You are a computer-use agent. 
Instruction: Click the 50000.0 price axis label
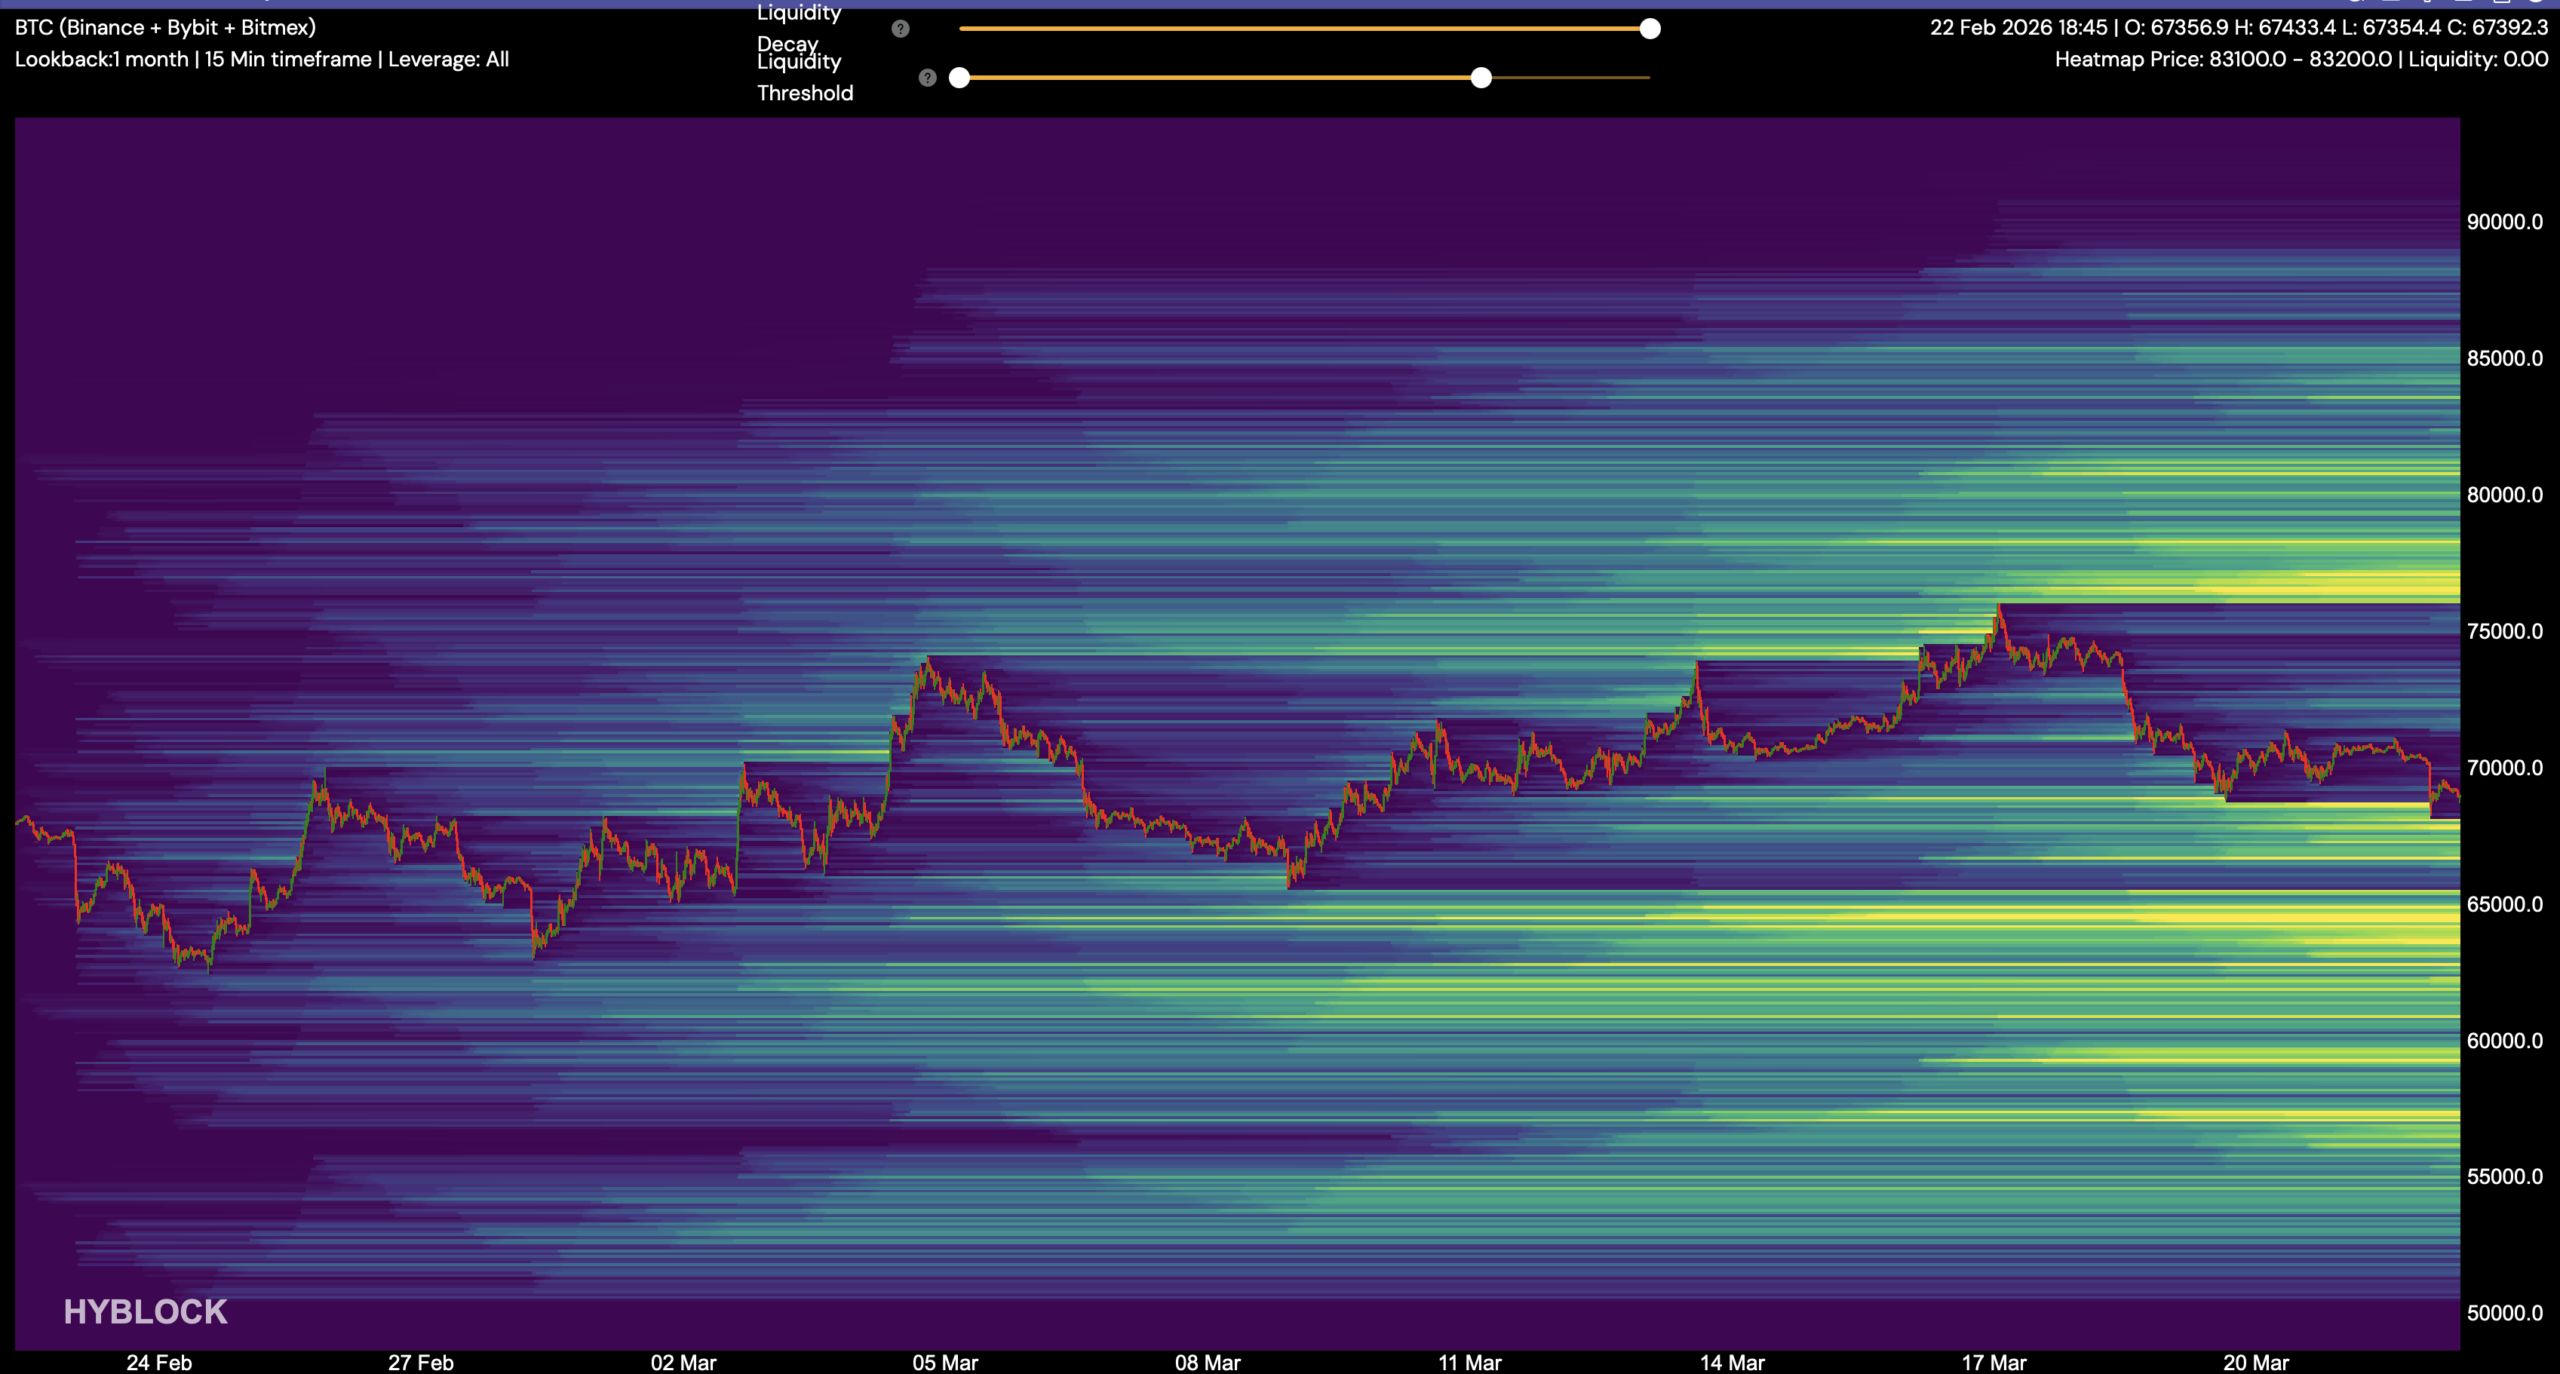(2504, 1313)
